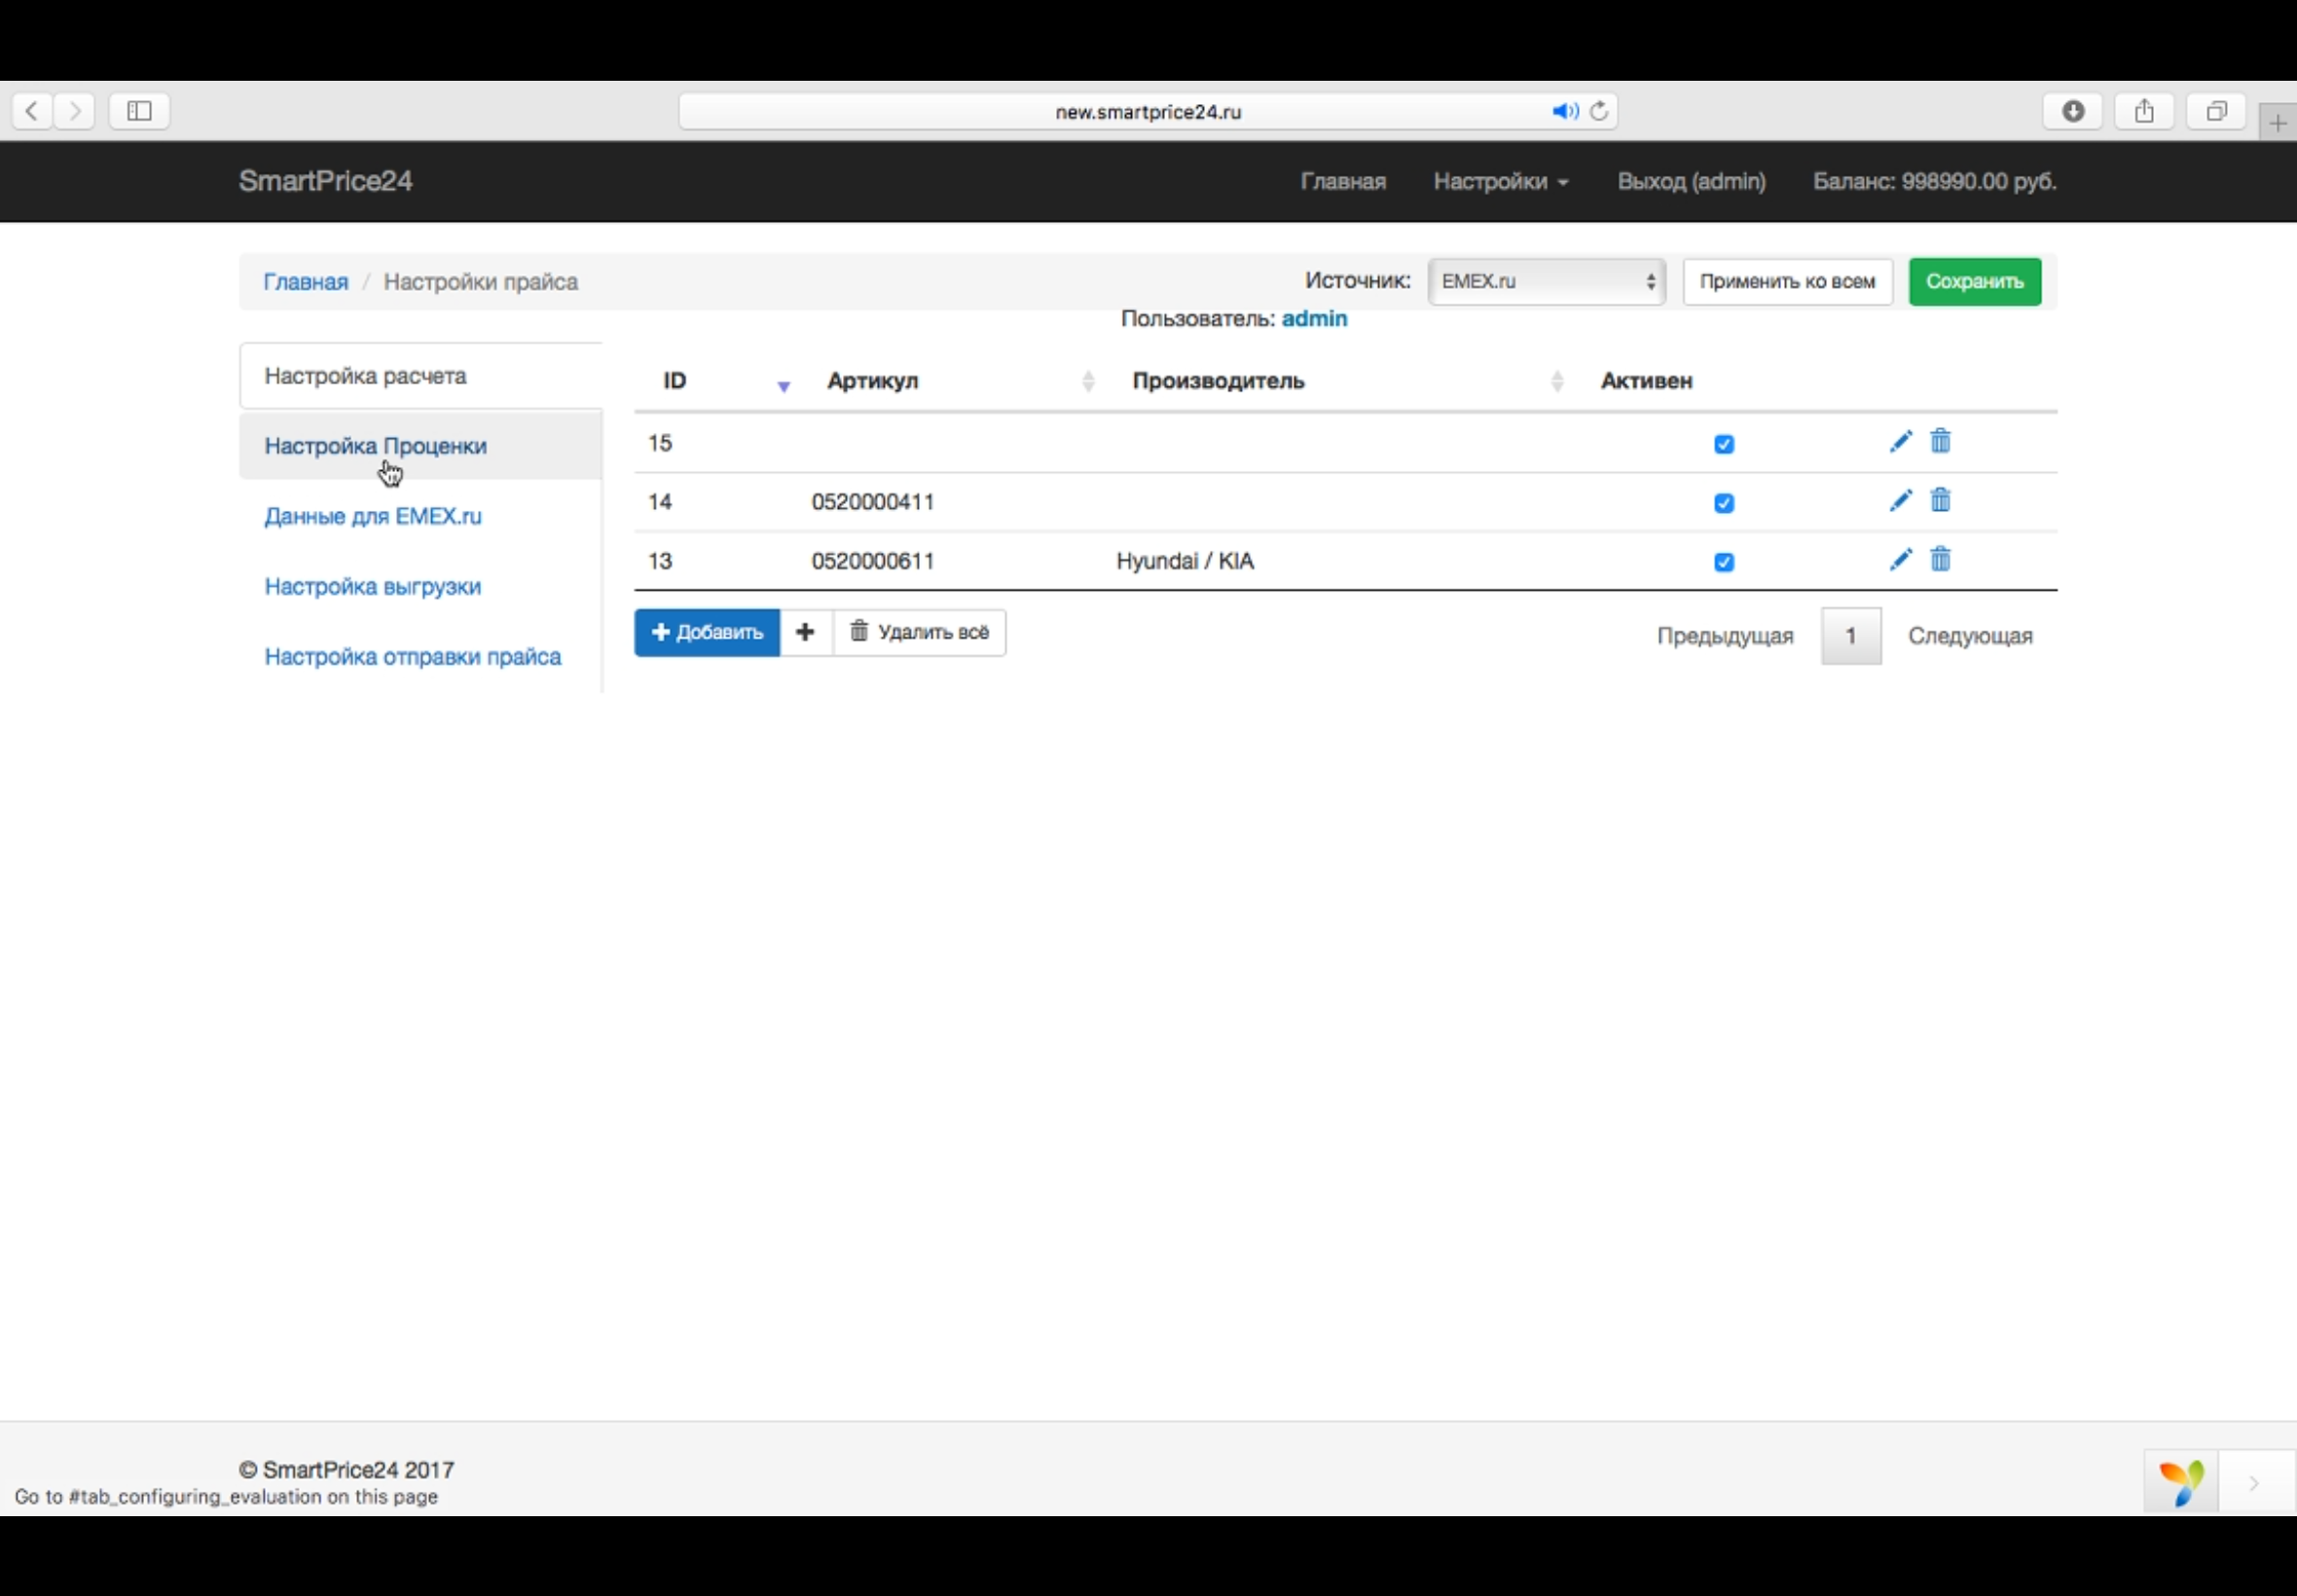Click the trash icon for row 14
This screenshot has width=2297, height=1596.
[x=1940, y=500]
